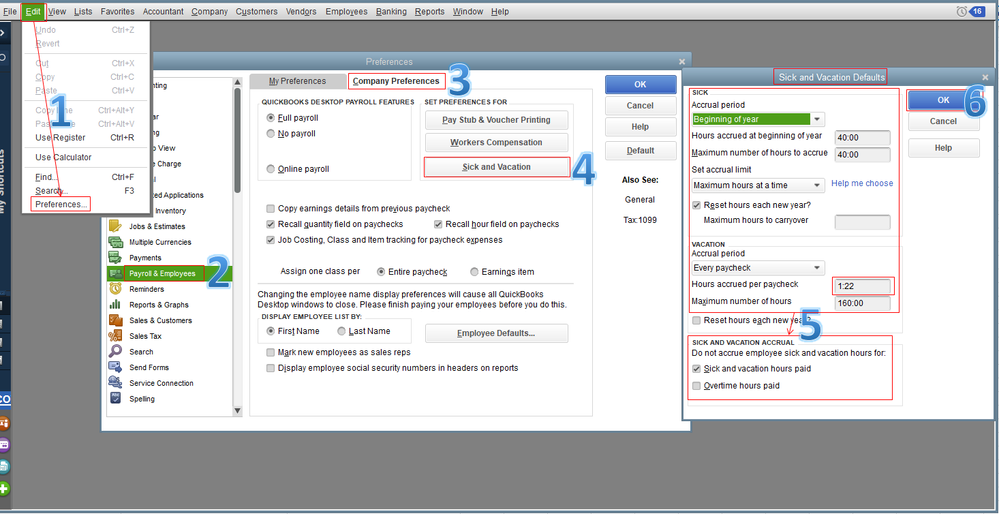Screen dimensions: 999x514
Task: Choose Earnings item for class assignment
Action: (474, 271)
